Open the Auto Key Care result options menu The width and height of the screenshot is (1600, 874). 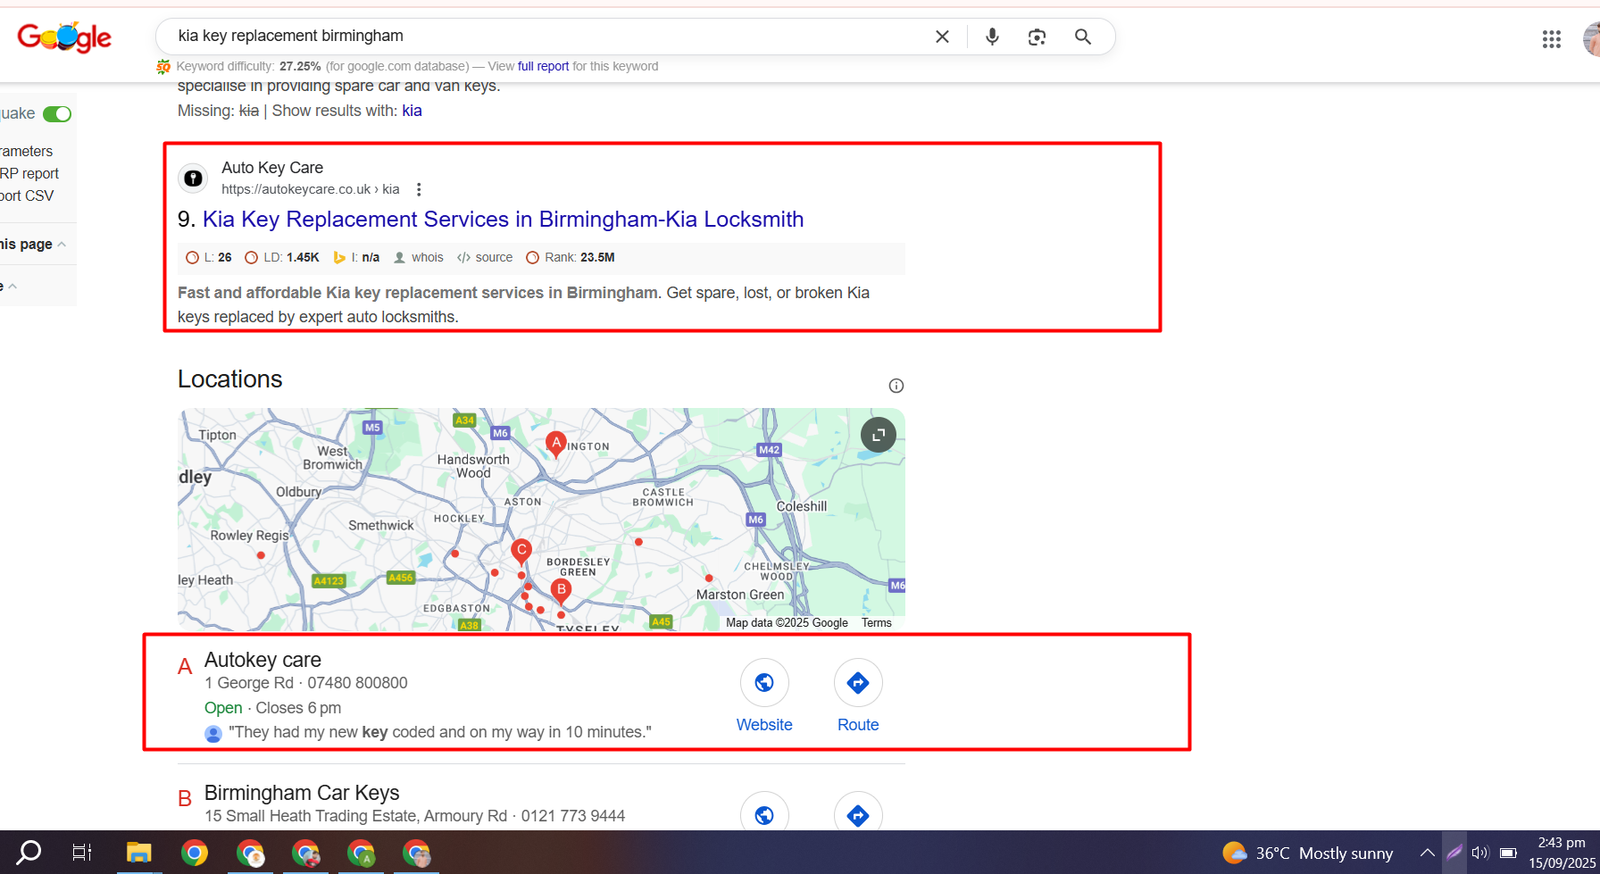click(x=419, y=190)
